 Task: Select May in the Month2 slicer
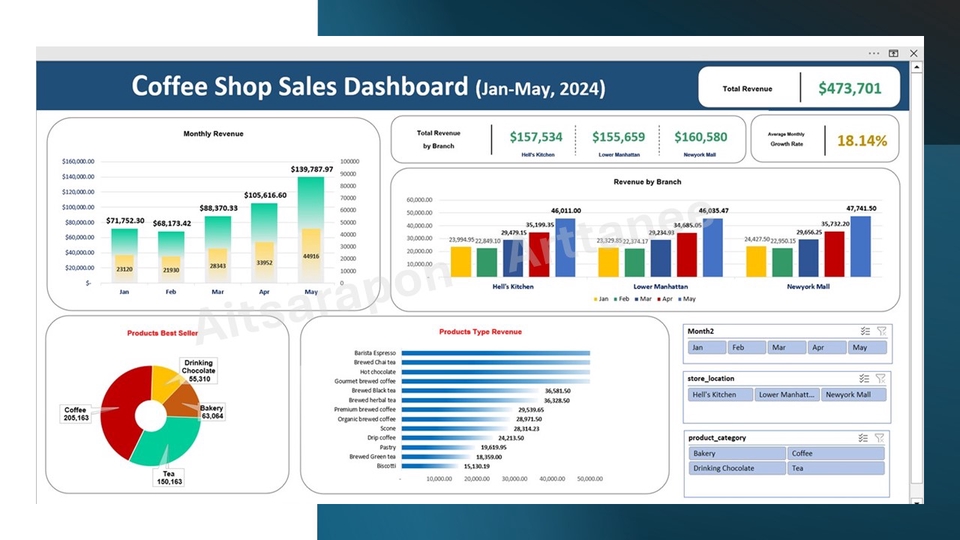(x=866, y=348)
